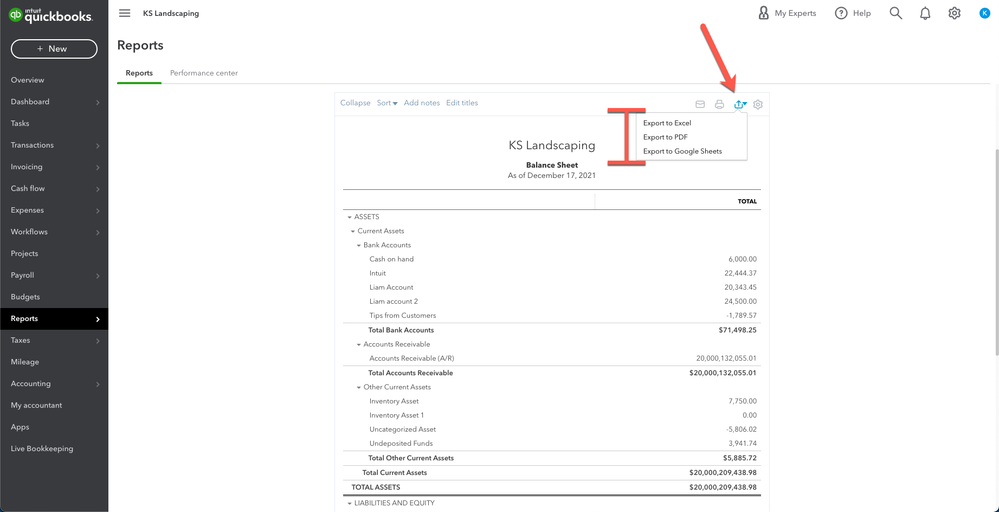Expand Invoicing sidebar submenu arrow
This screenshot has height=512, width=999.
[x=98, y=167]
